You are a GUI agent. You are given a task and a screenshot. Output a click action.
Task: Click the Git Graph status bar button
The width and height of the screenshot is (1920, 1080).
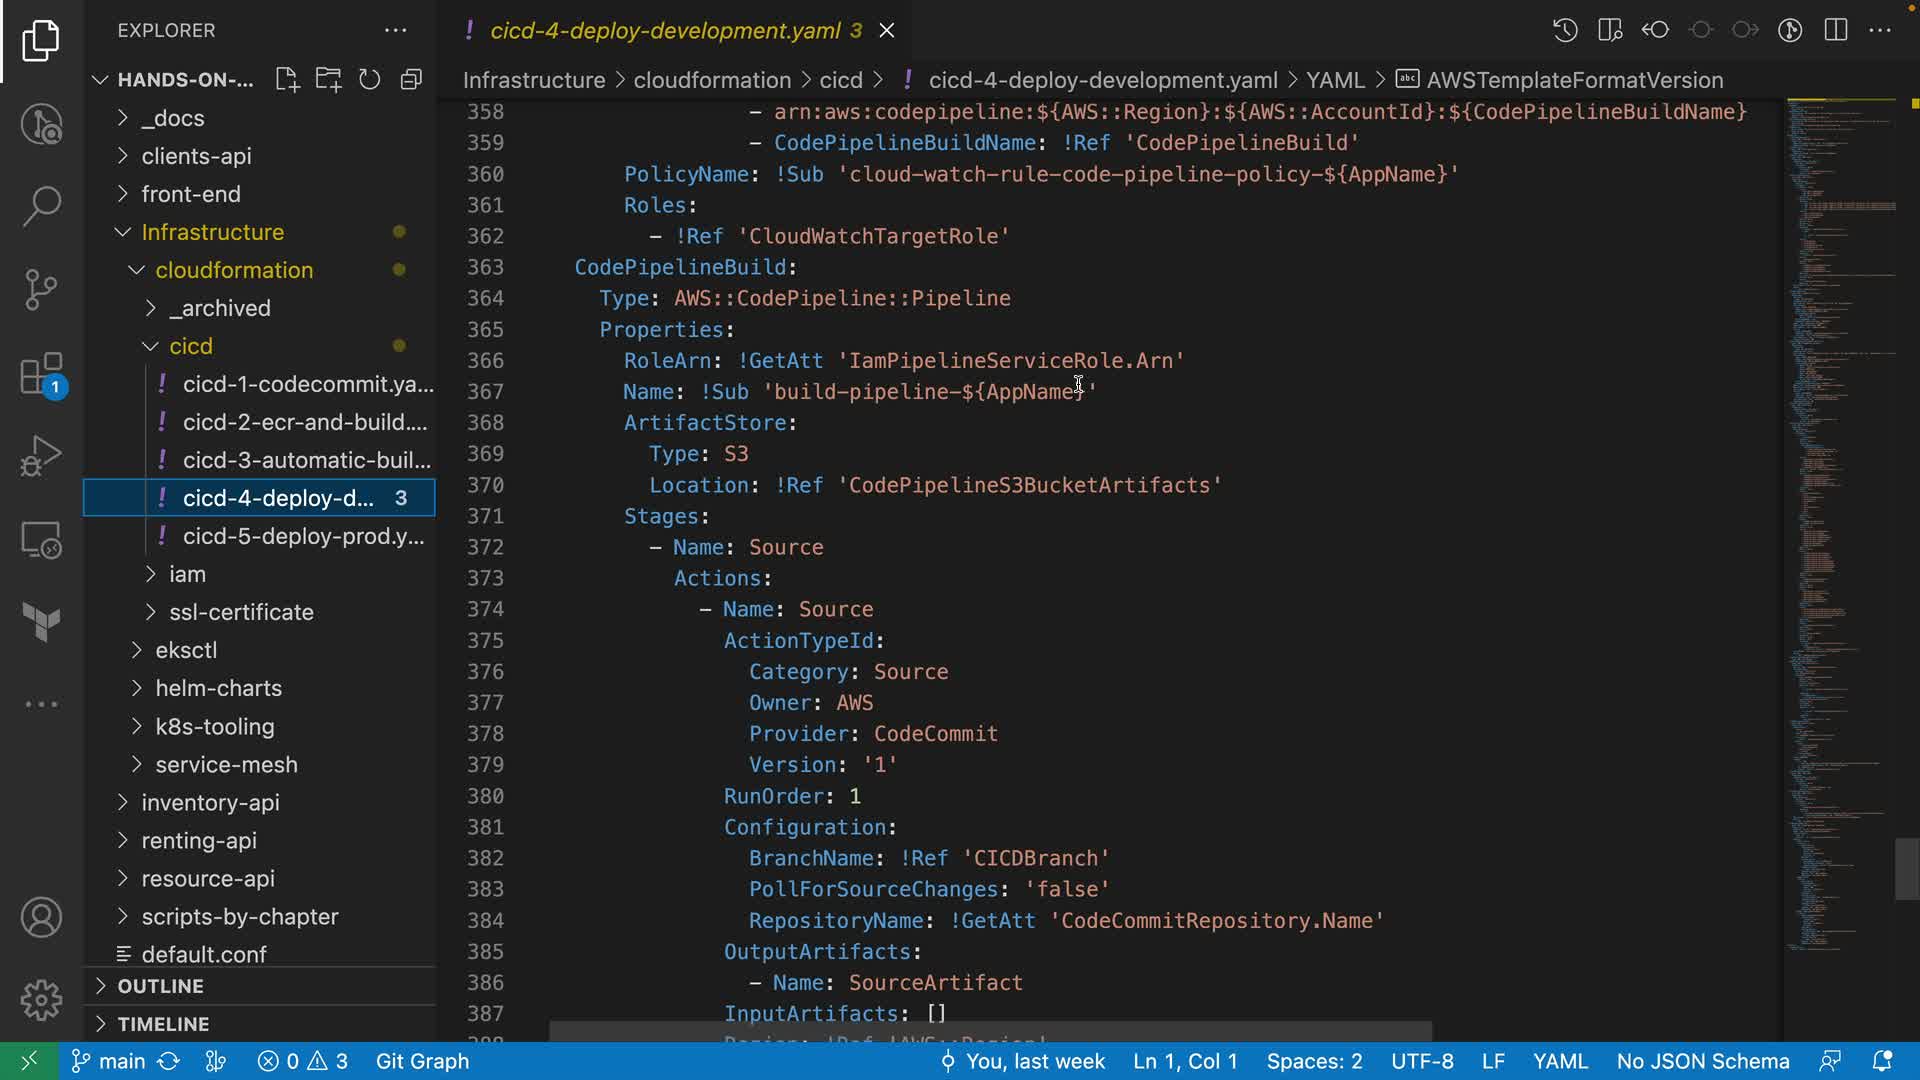click(422, 1061)
